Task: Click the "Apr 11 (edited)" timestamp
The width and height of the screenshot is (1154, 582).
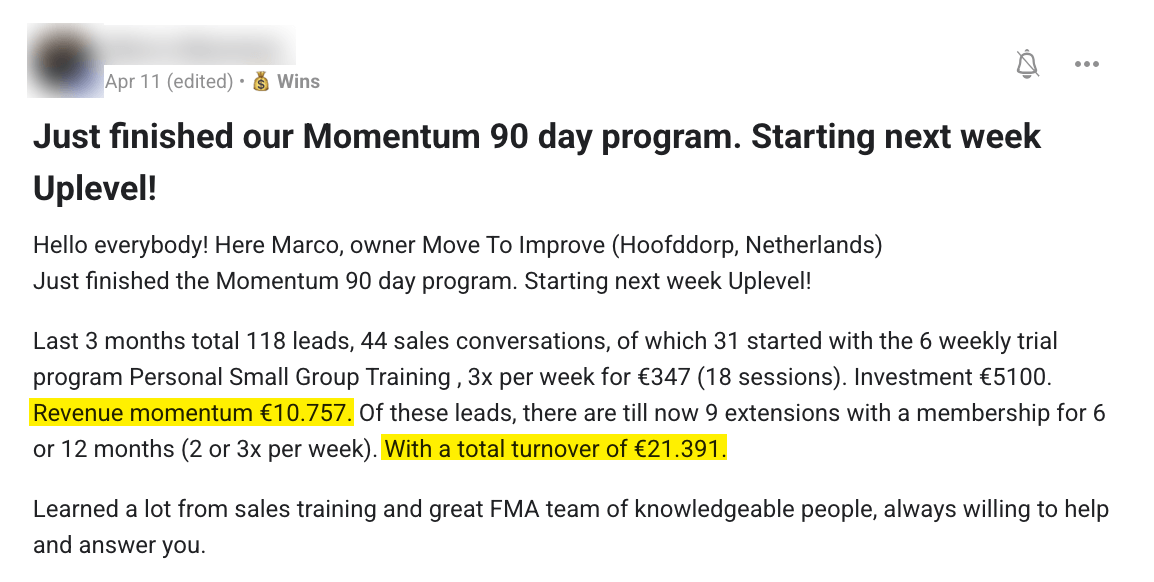Action: click(168, 82)
